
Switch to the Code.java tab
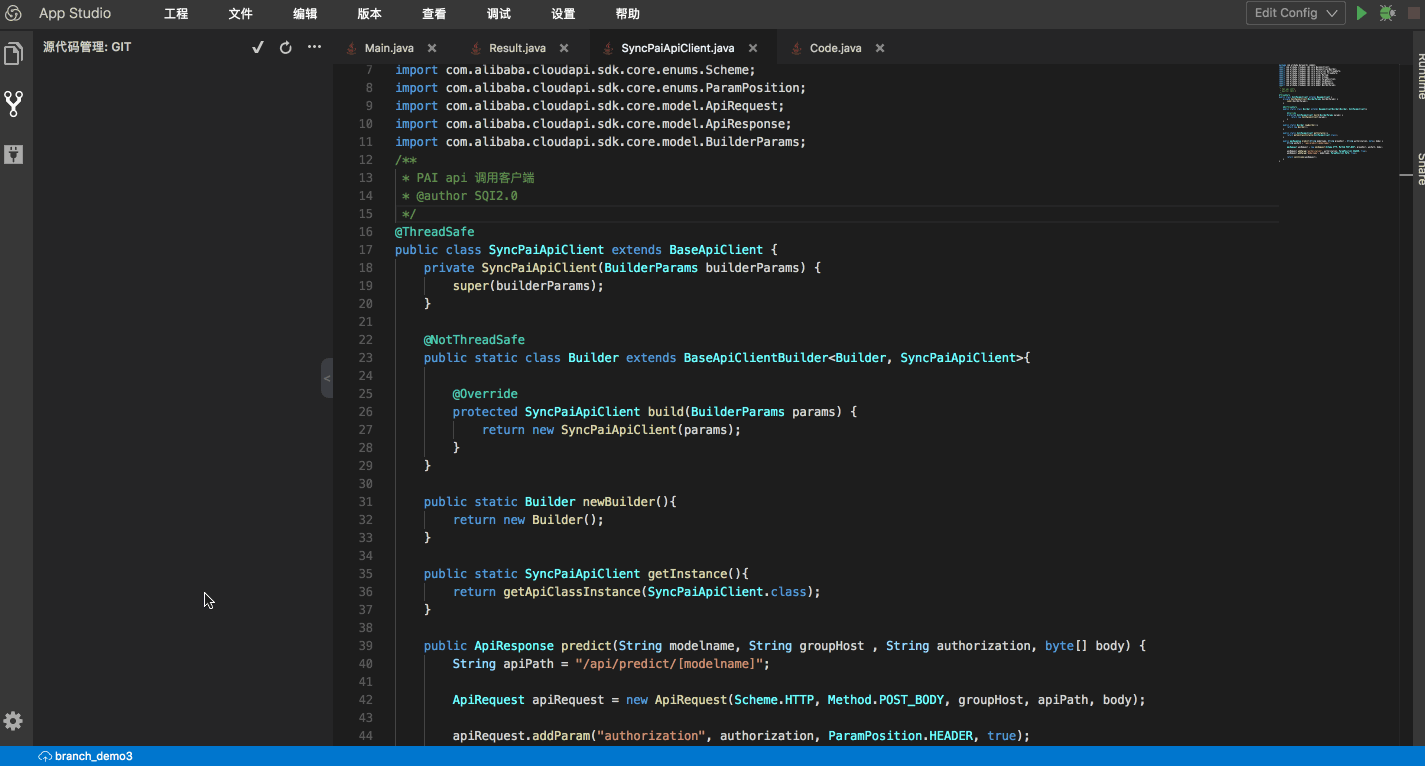(x=835, y=48)
